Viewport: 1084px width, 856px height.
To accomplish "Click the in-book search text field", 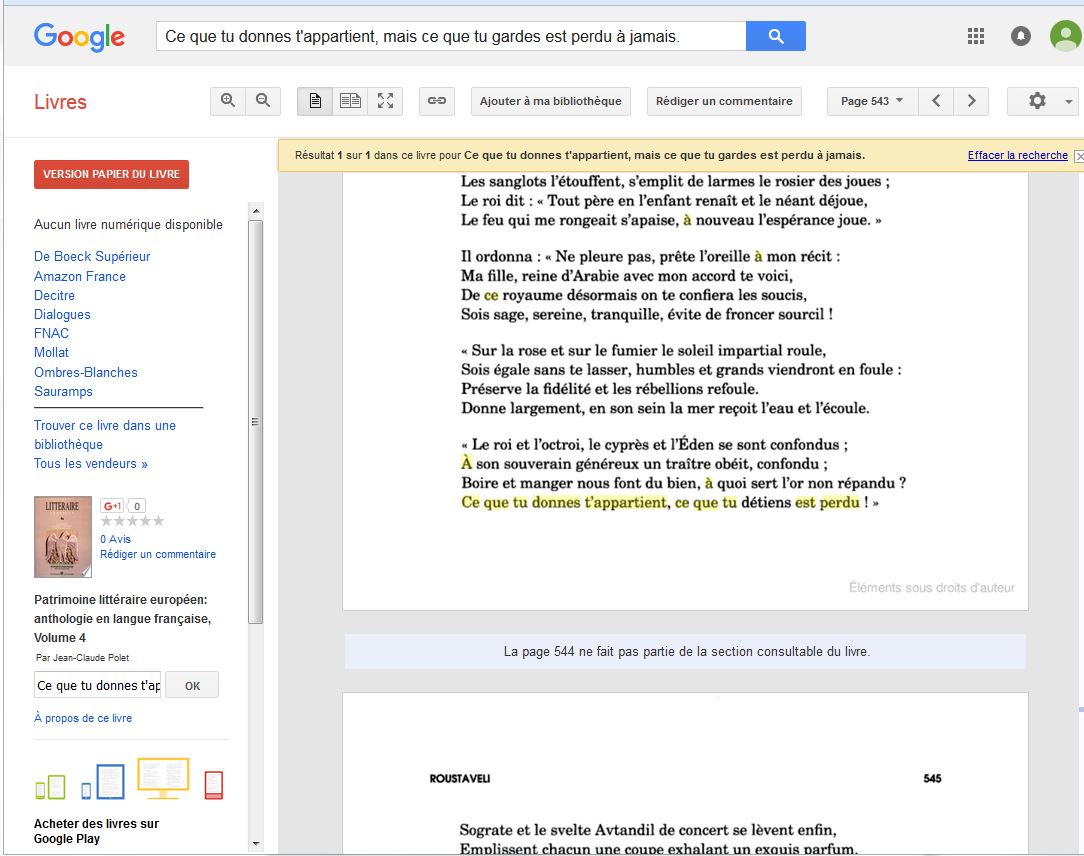I will click(98, 686).
